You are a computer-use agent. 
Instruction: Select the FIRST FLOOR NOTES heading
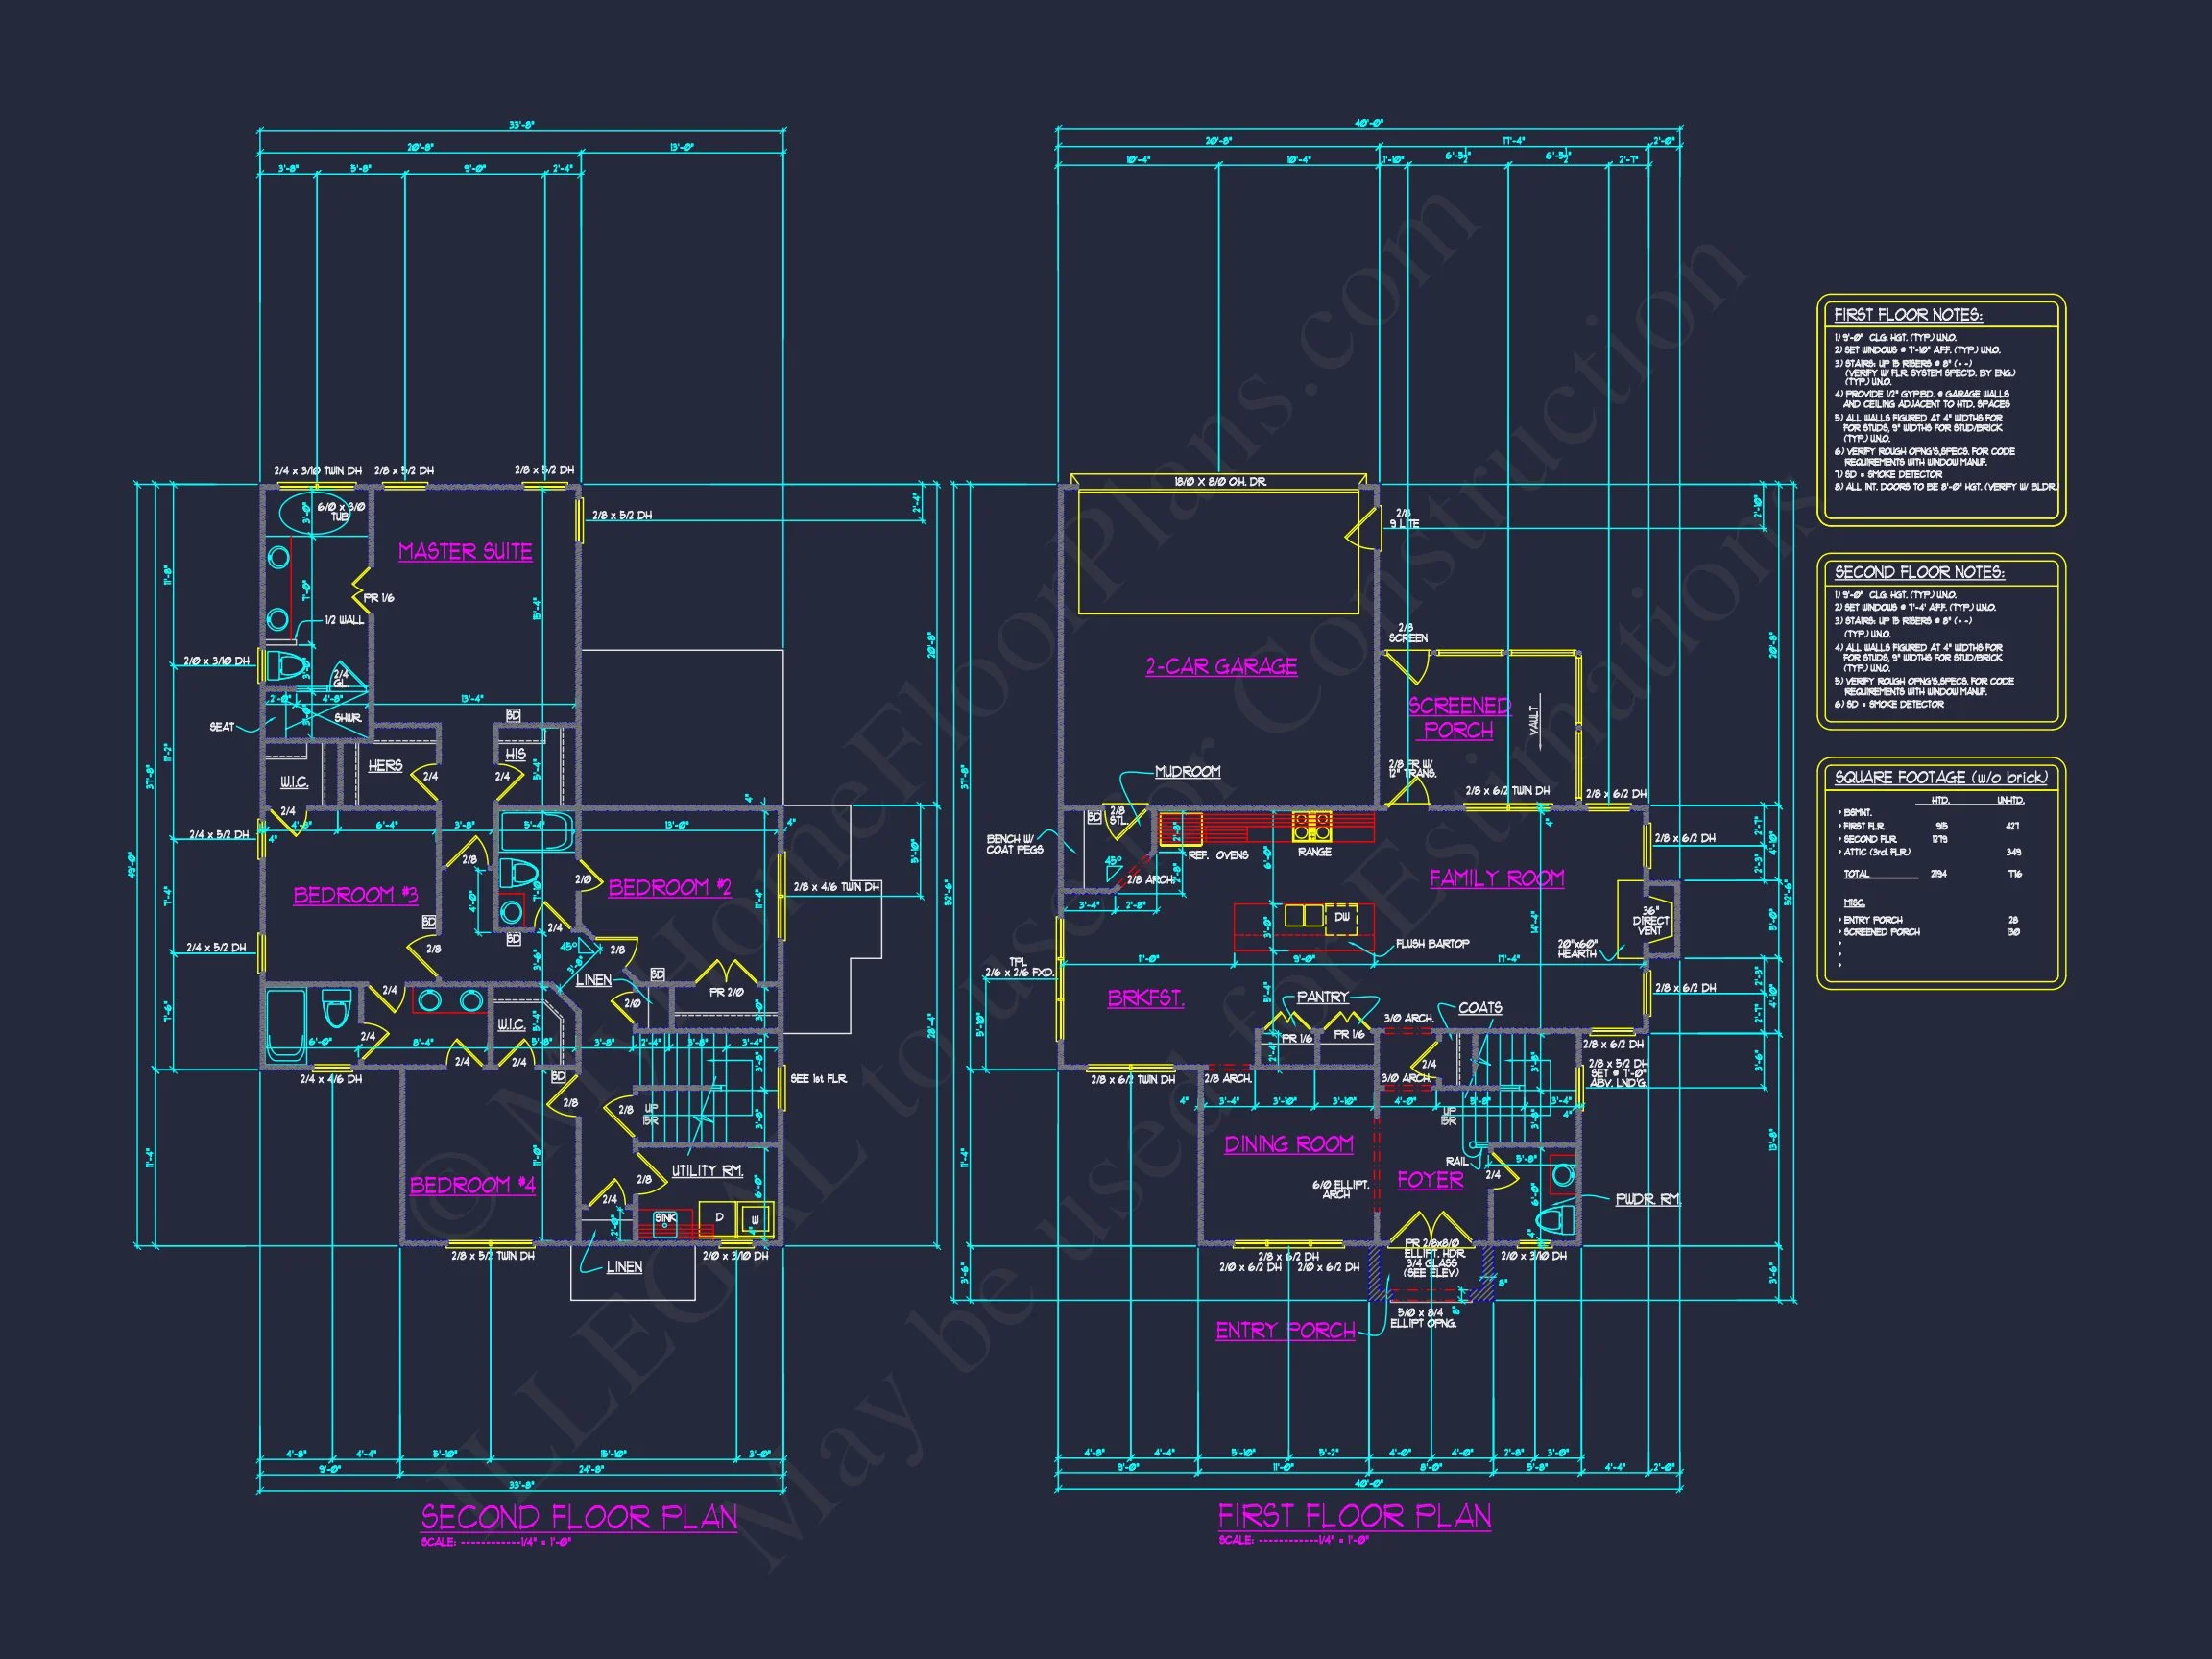pyautogui.click(x=1908, y=315)
